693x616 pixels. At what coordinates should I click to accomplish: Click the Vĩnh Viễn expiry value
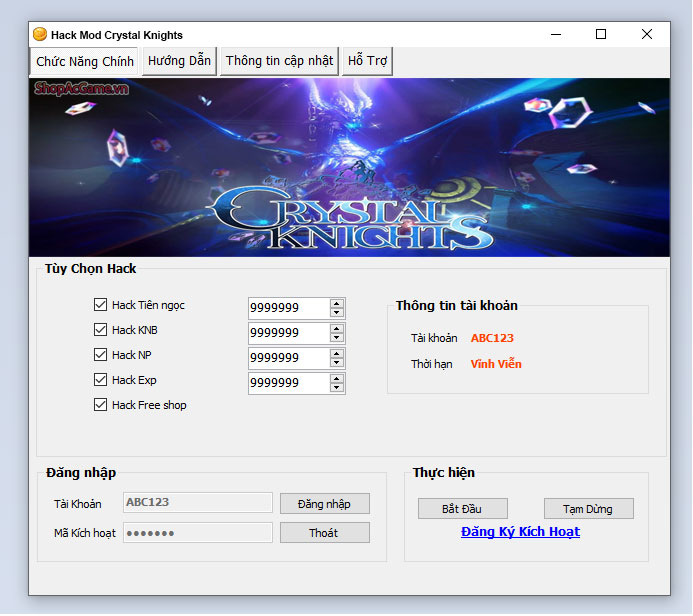click(496, 364)
